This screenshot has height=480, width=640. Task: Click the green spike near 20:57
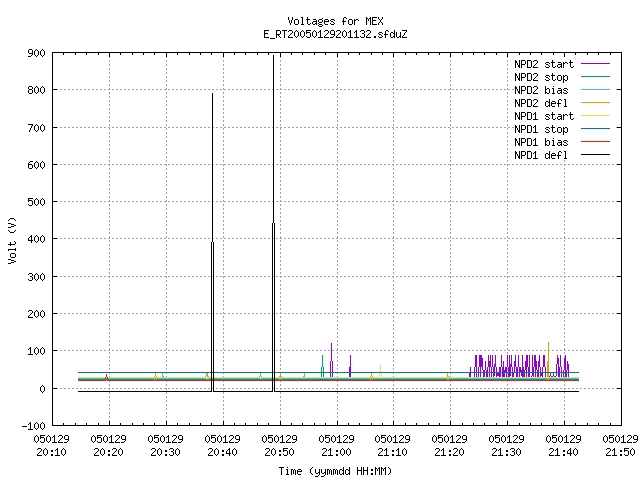tap(322, 366)
